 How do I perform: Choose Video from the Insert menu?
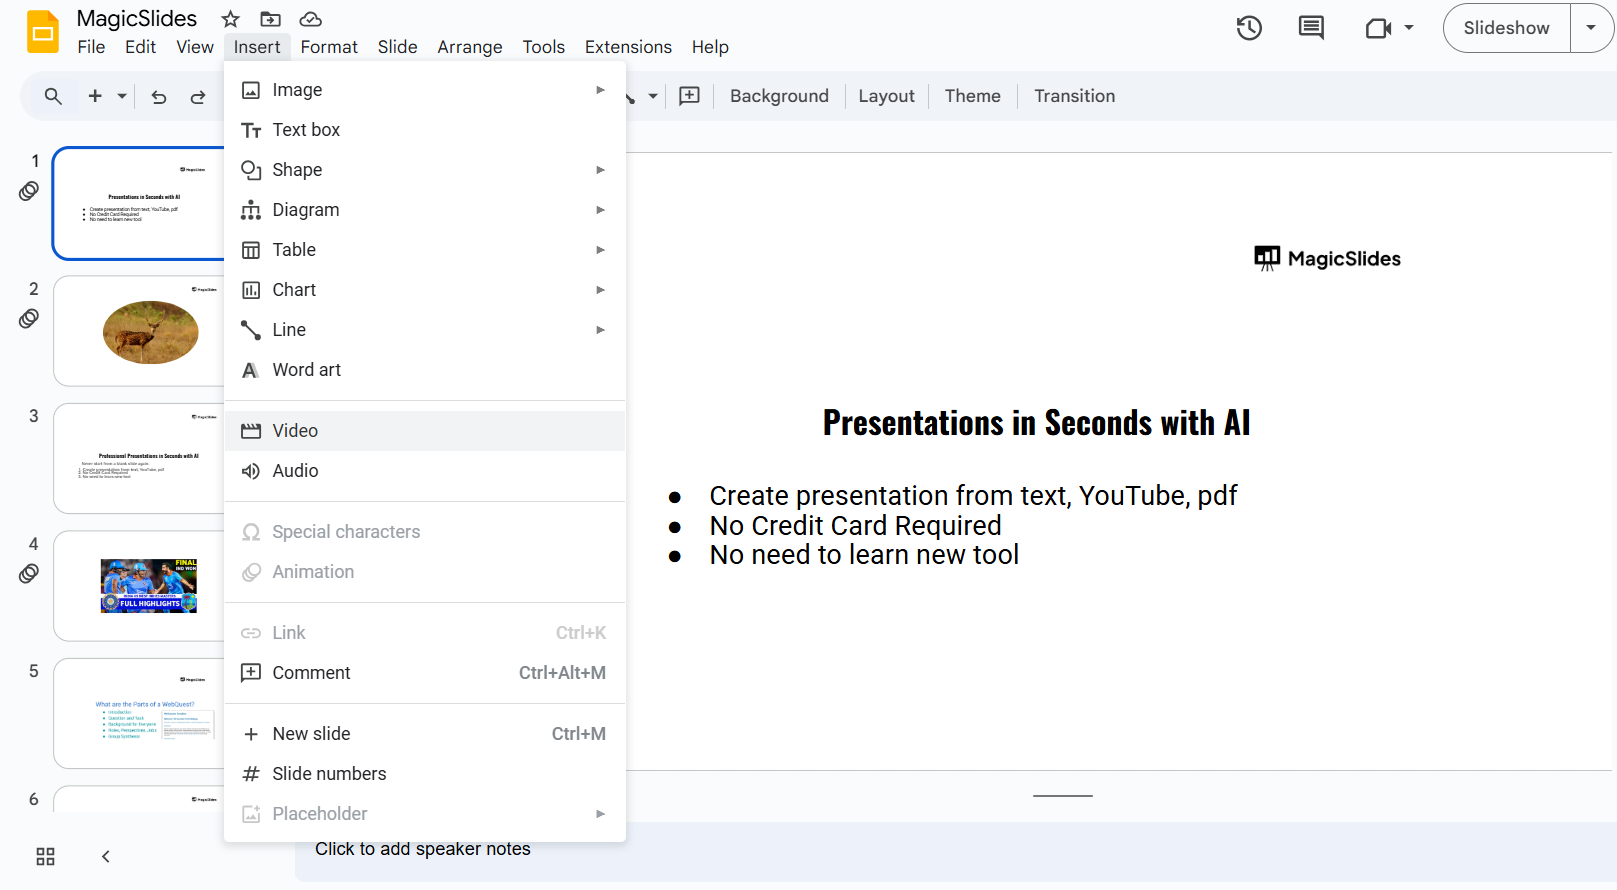point(295,431)
